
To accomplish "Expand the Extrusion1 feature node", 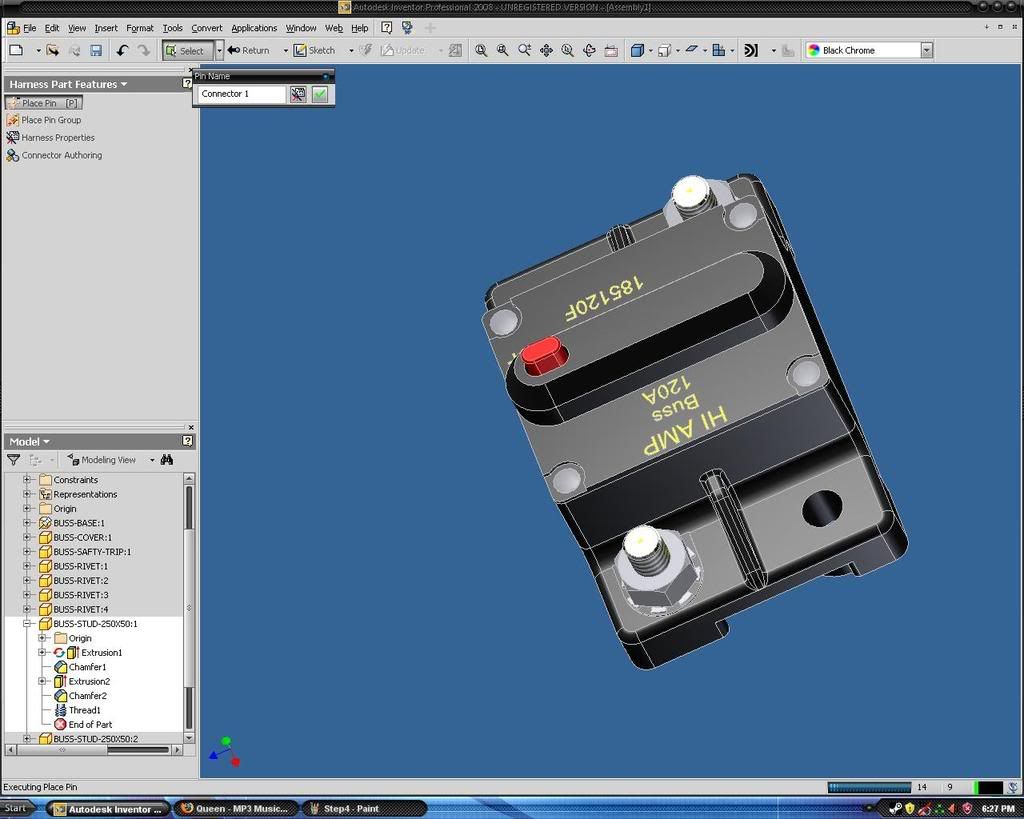I will [x=42, y=652].
